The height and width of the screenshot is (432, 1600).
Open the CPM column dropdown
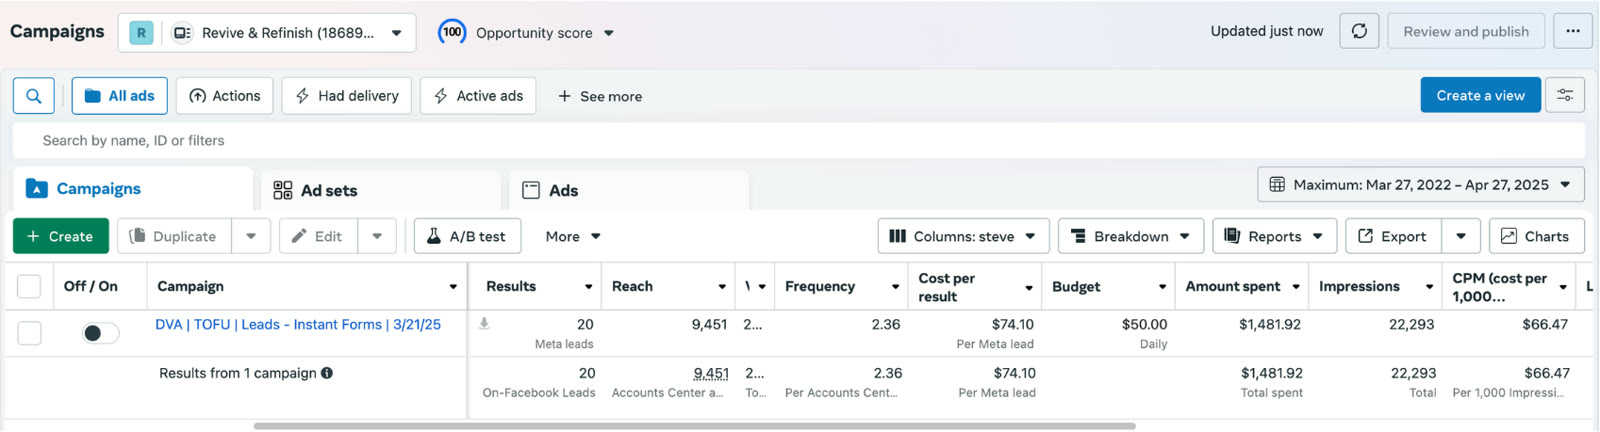pos(1563,288)
